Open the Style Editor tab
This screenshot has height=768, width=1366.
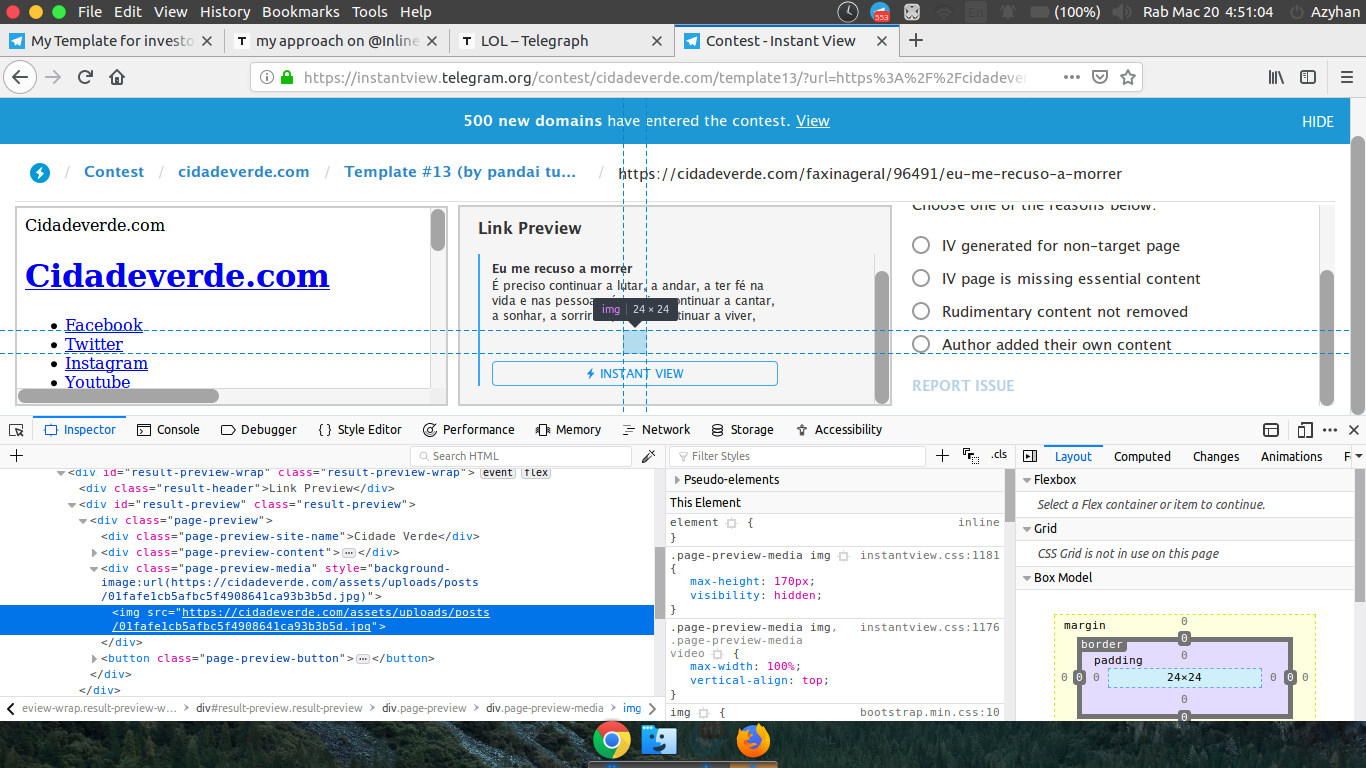(360, 430)
